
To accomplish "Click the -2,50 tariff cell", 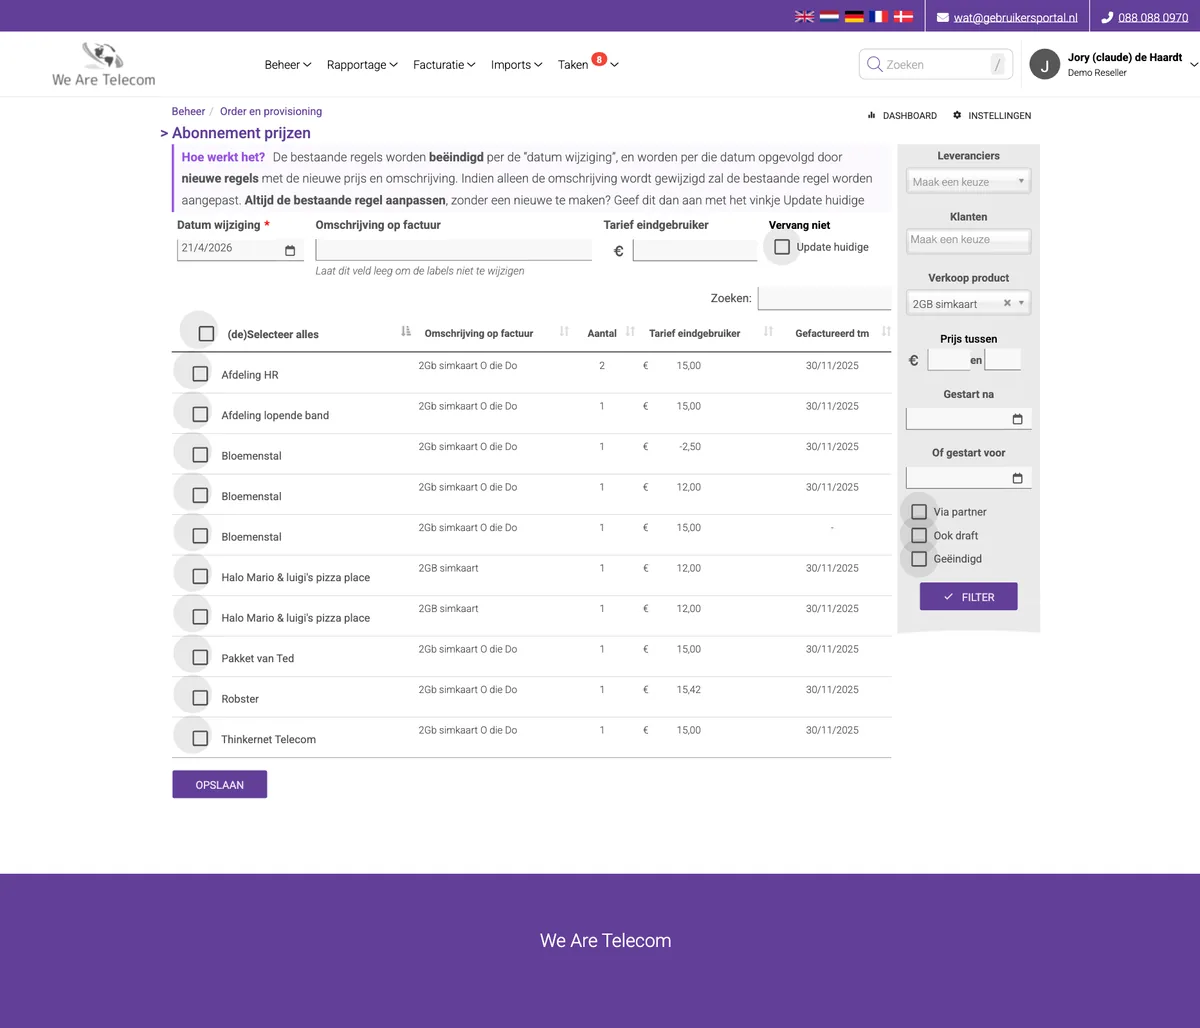I will click(689, 447).
